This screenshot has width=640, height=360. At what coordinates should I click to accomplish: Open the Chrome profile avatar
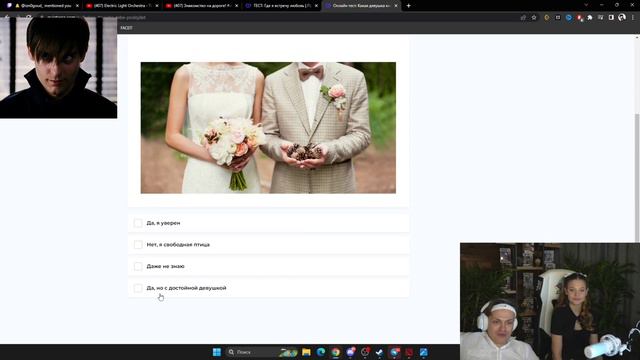pos(622,18)
